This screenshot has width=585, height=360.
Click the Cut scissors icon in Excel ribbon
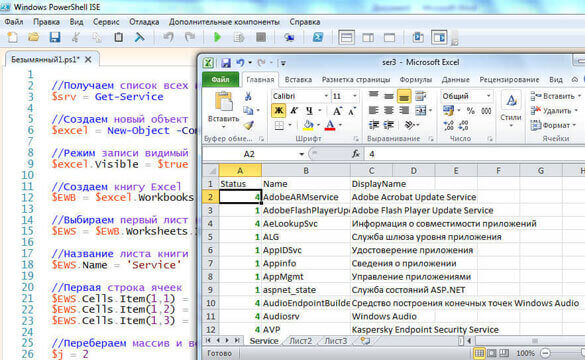tap(248, 97)
